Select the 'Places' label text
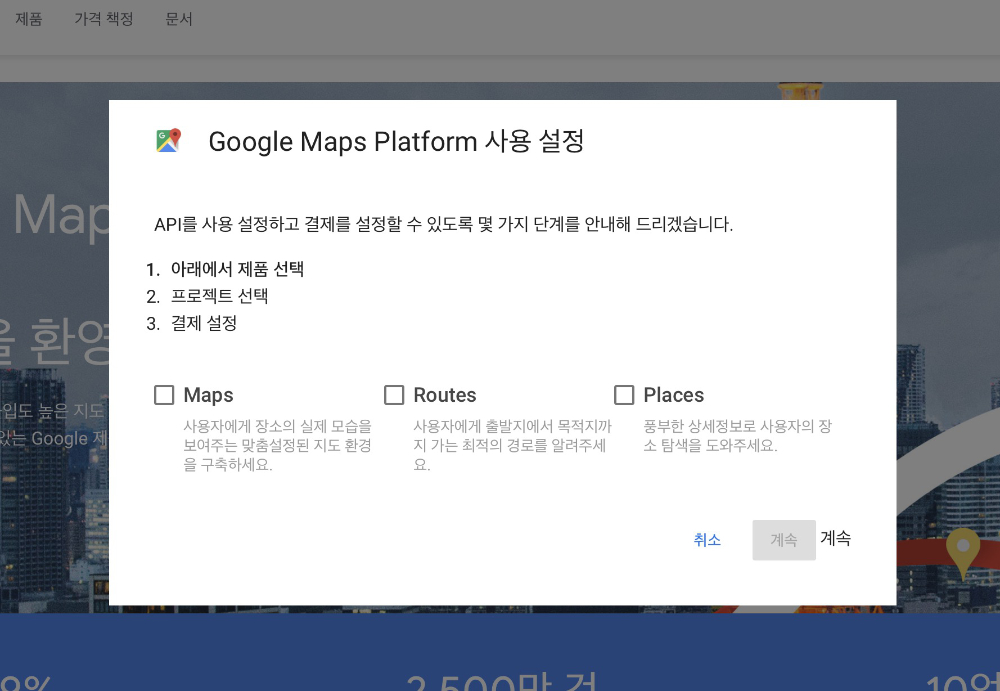Image resolution: width=1000 pixels, height=691 pixels. (x=673, y=395)
